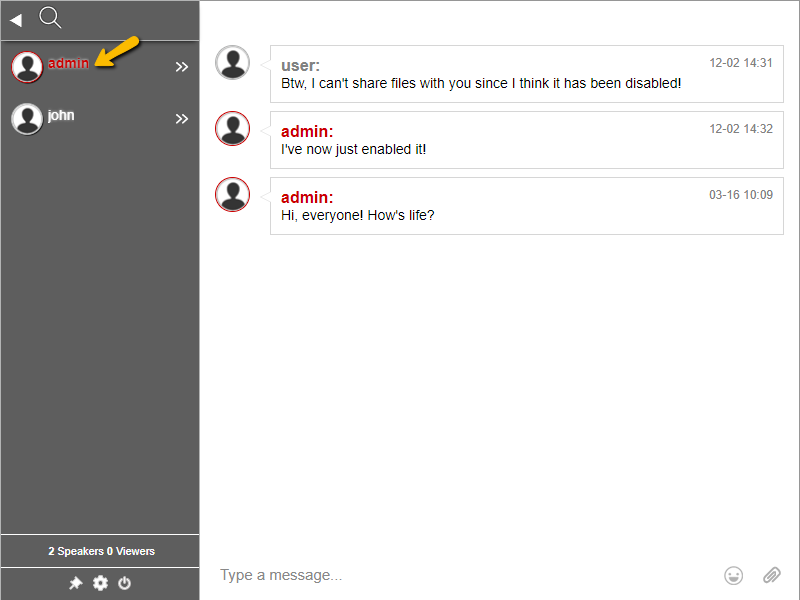Image resolution: width=800 pixels, height=600 pixels.
Task: Click the avatar beside "Hi, everyone! How's life?"
Action: tap(233, 195)
